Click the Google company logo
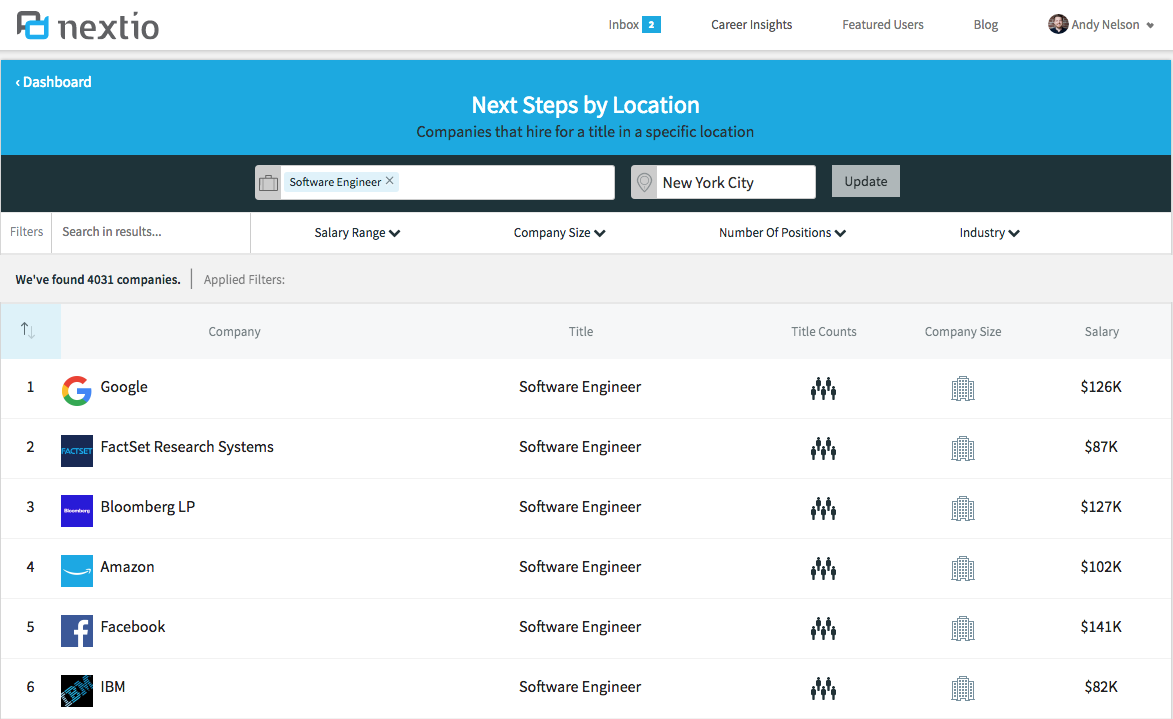 point(76,390)
